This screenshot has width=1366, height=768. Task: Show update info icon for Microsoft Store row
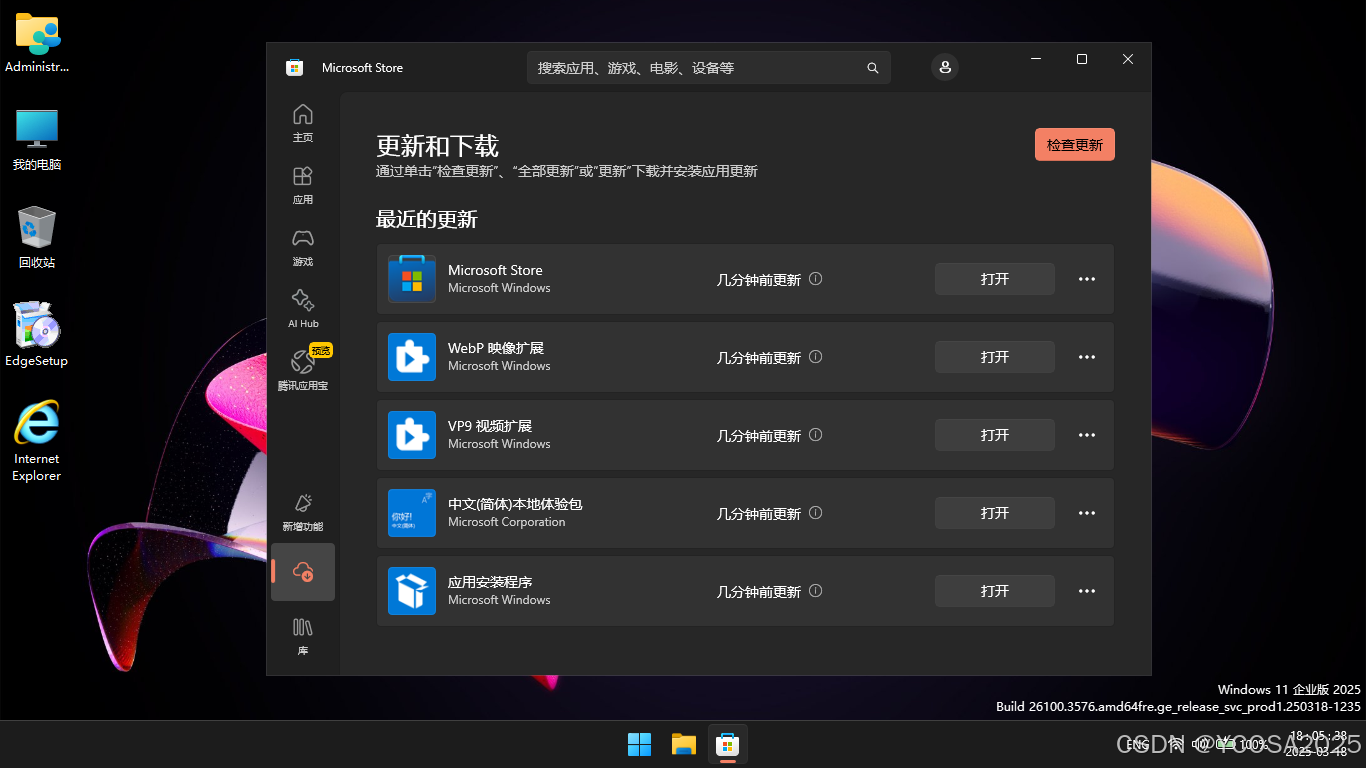815,279
